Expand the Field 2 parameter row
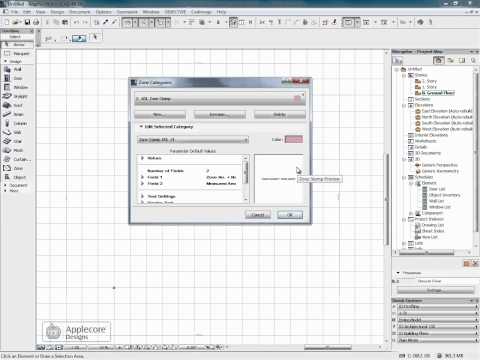The image size is (480, 360). click(x=143, y=183)
